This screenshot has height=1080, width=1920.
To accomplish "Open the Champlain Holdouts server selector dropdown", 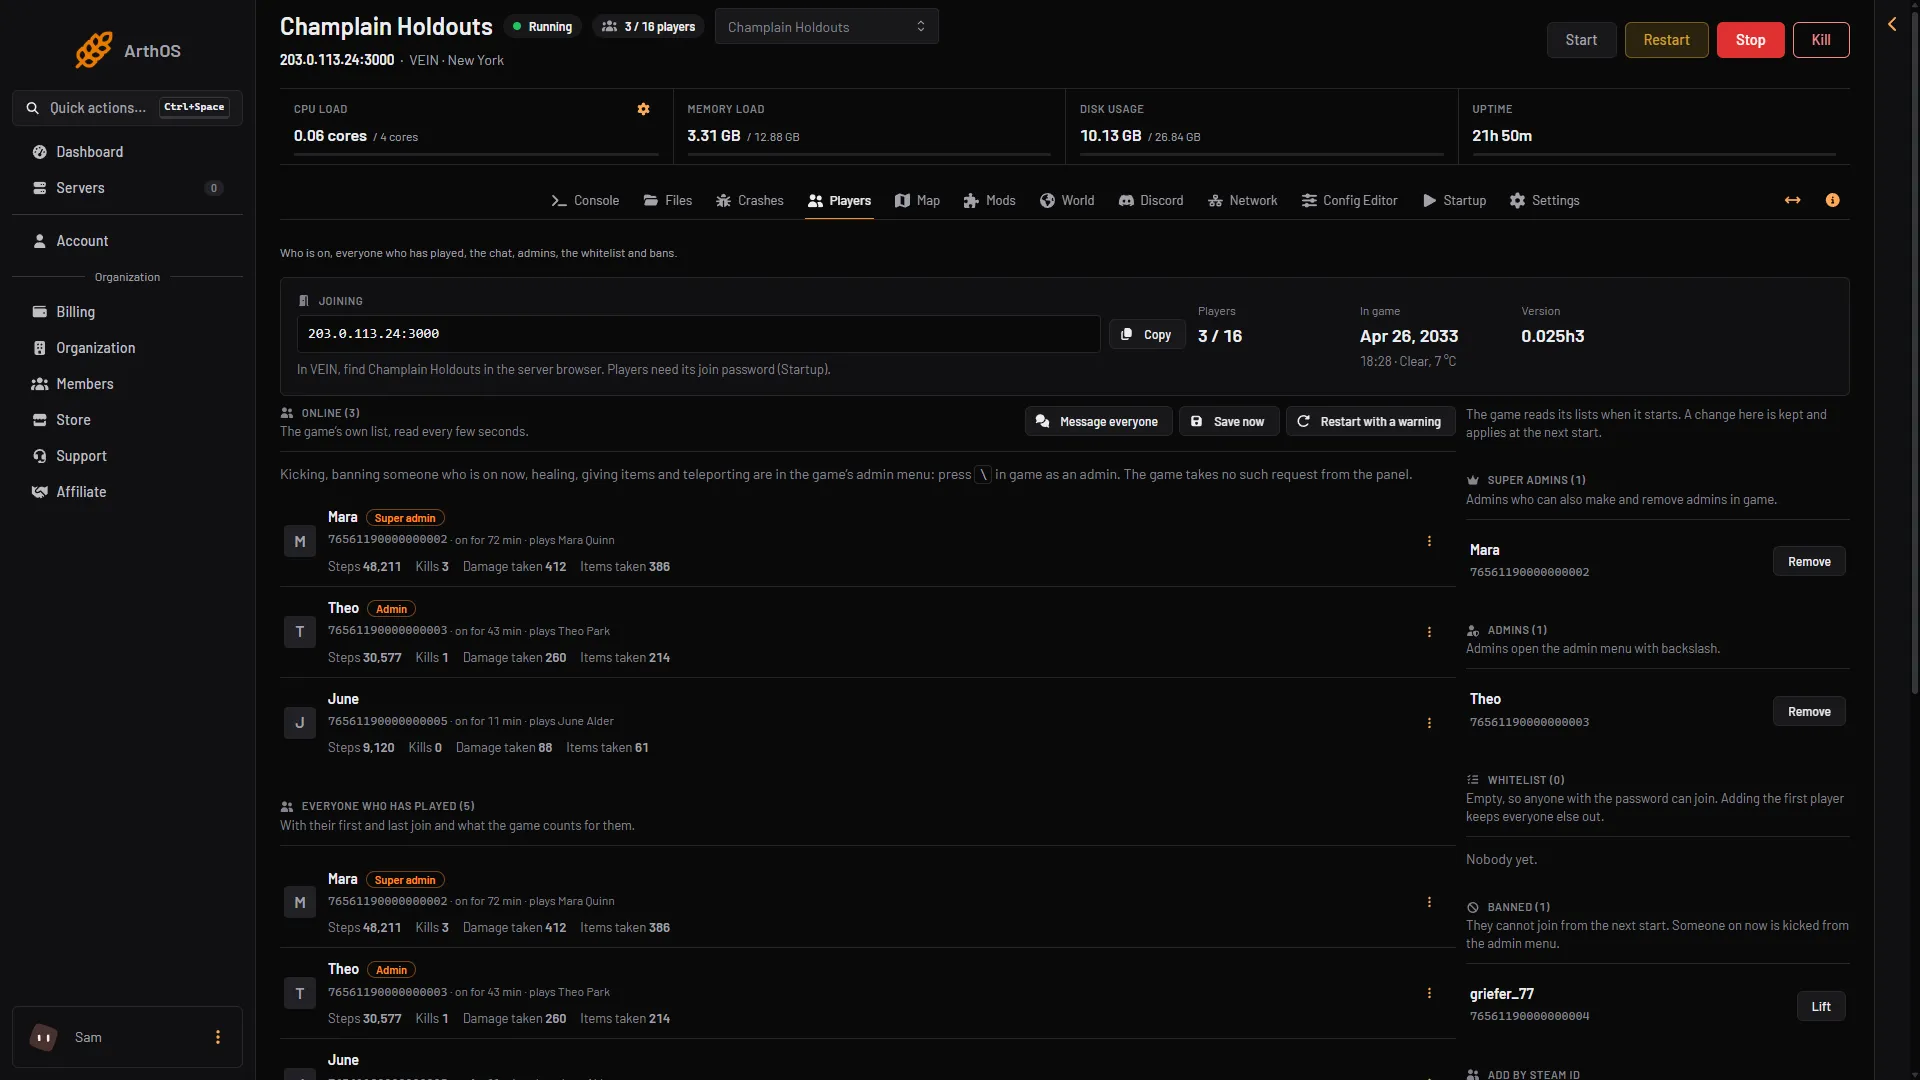I will point(826,27).
